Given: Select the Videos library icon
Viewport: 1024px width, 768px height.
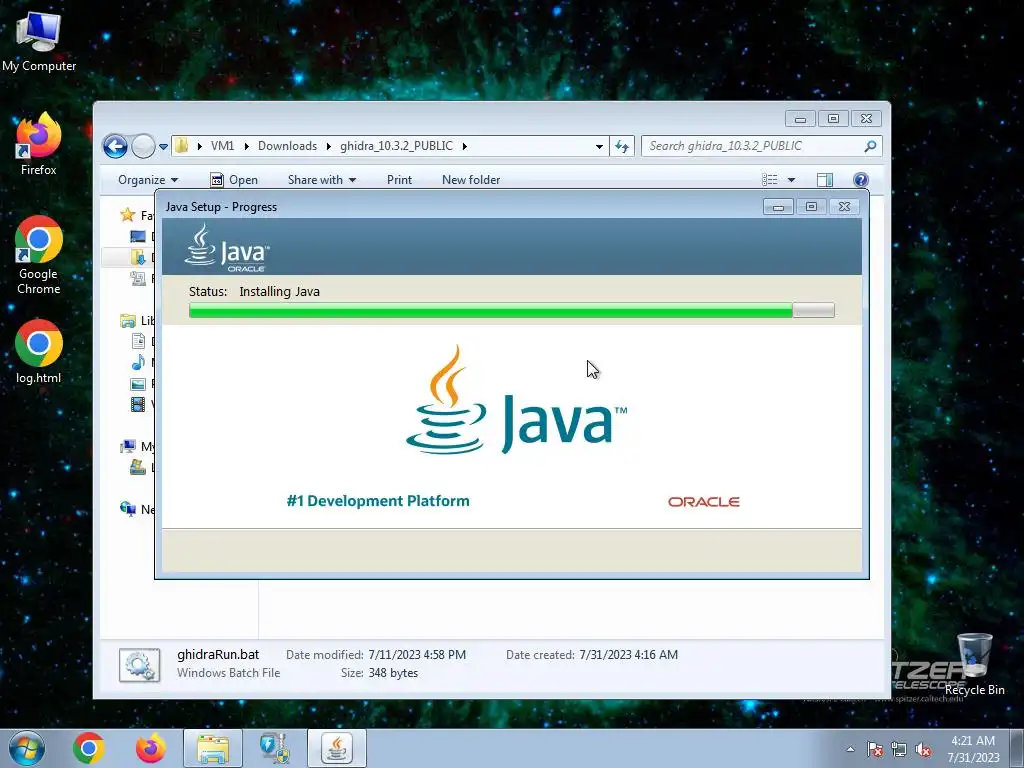Looking at the screenshot, I should [138, 405].
